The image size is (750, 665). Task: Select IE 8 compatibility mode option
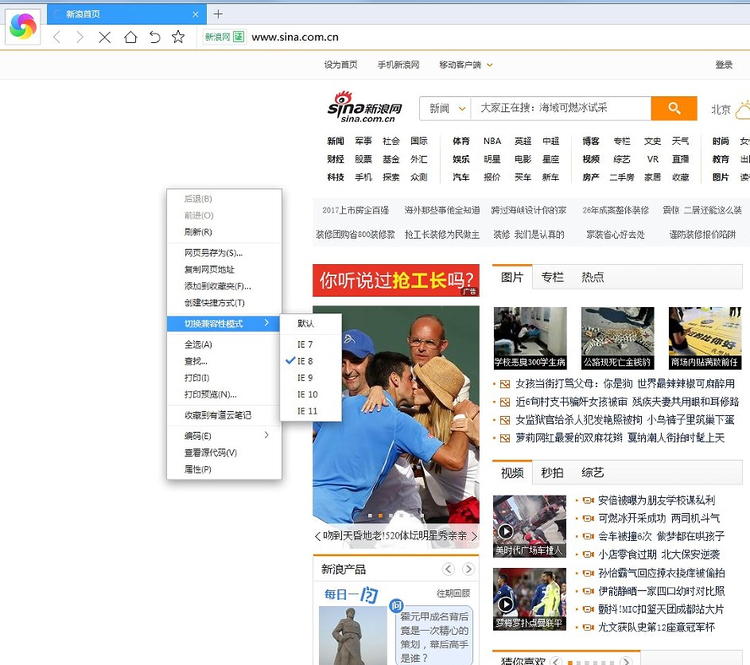(305, 361)
